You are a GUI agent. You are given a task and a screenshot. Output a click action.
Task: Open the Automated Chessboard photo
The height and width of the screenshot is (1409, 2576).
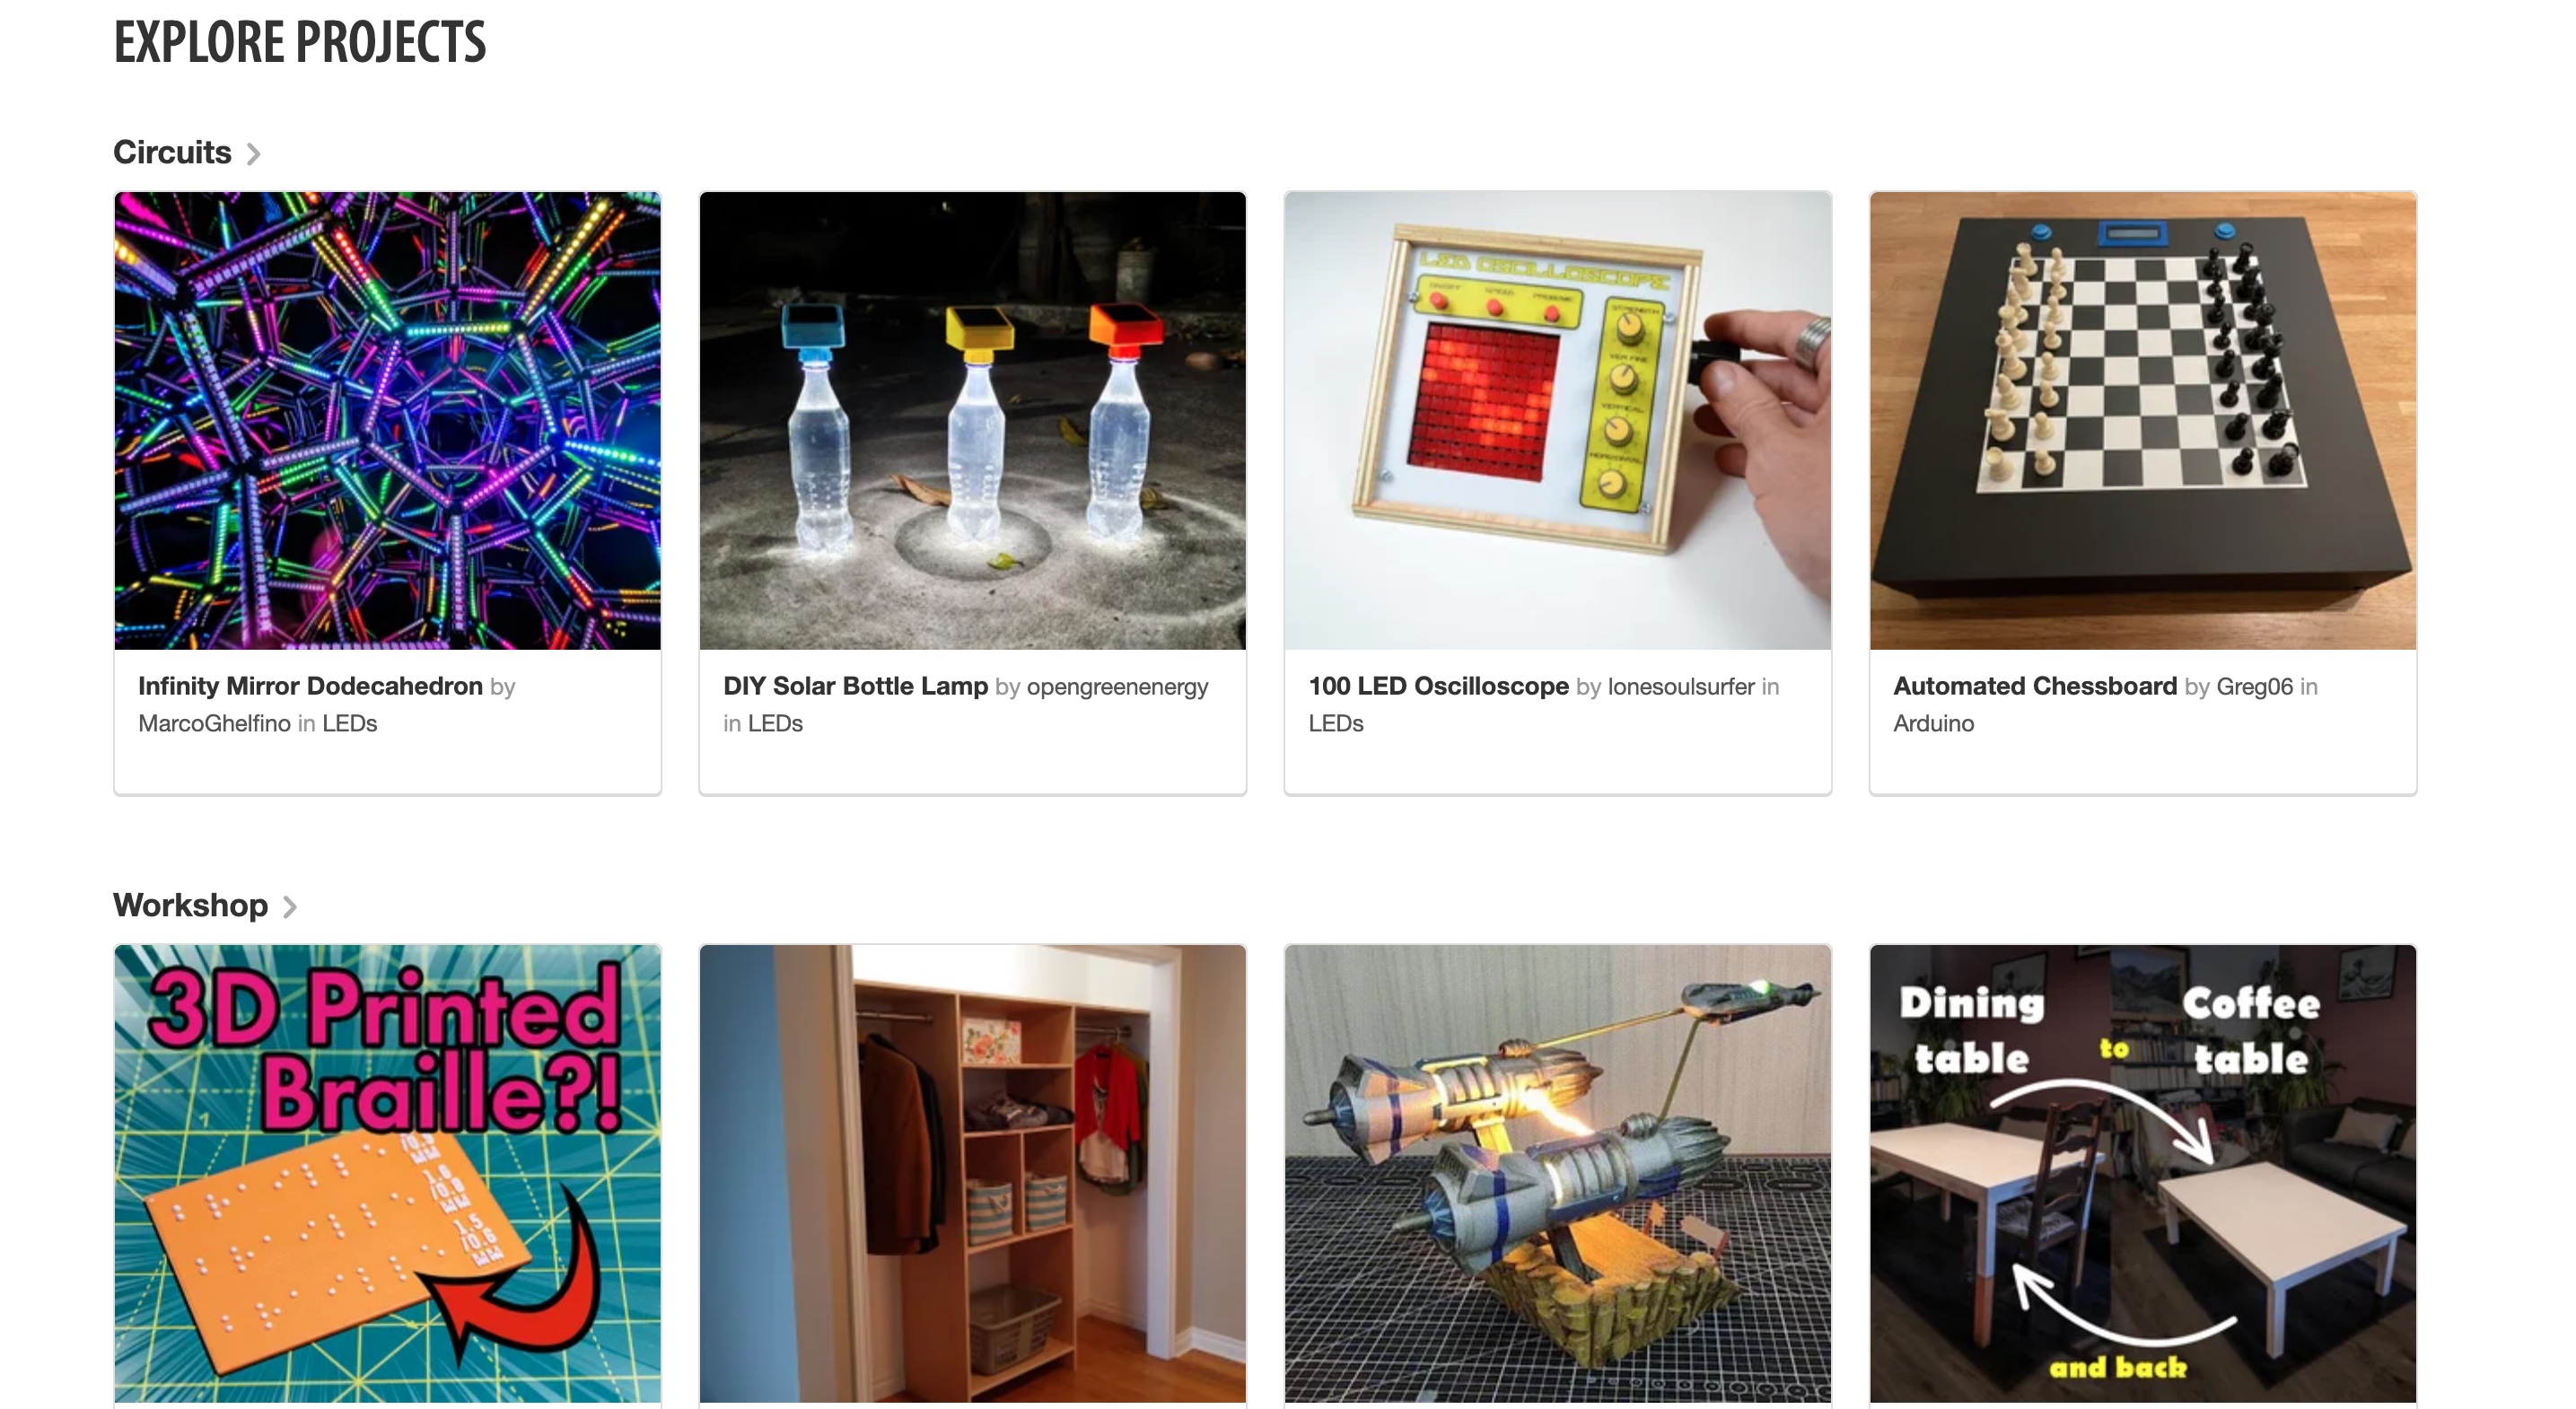pos(2143,421)
